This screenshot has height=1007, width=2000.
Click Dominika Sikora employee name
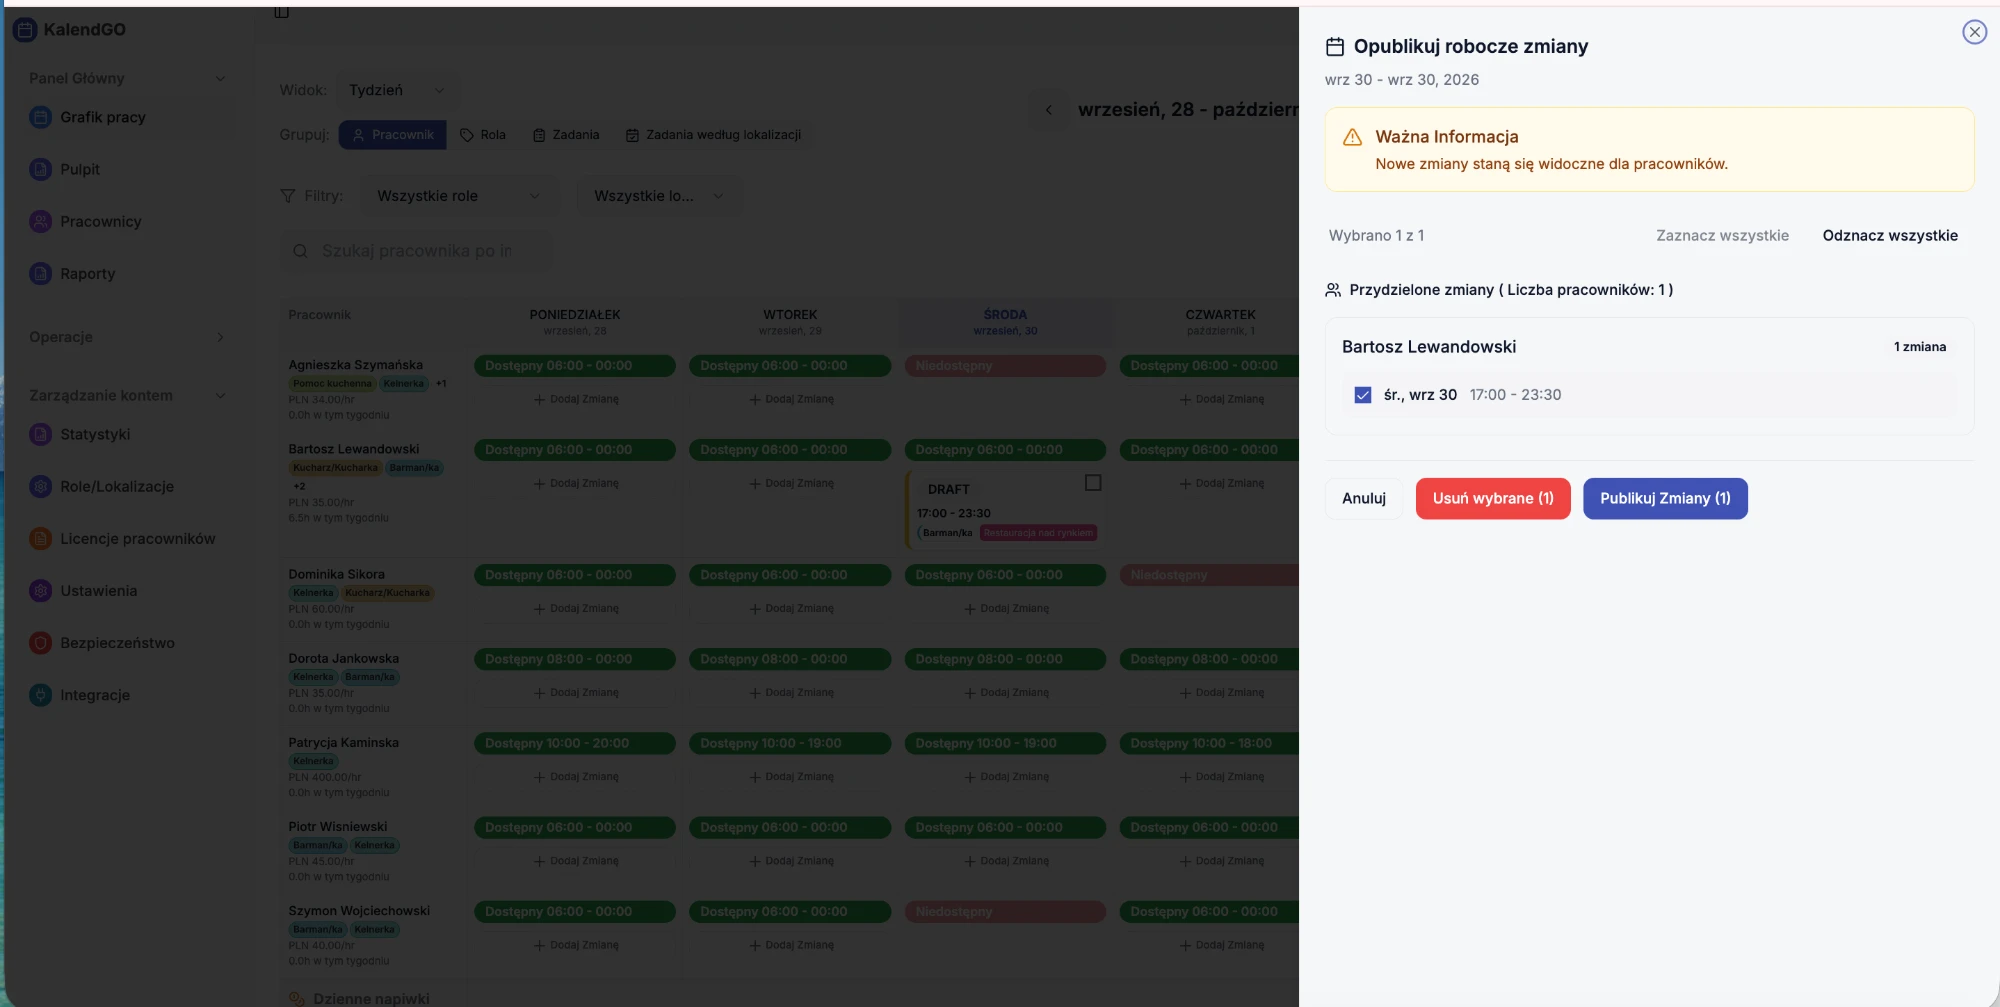[336, 575]
